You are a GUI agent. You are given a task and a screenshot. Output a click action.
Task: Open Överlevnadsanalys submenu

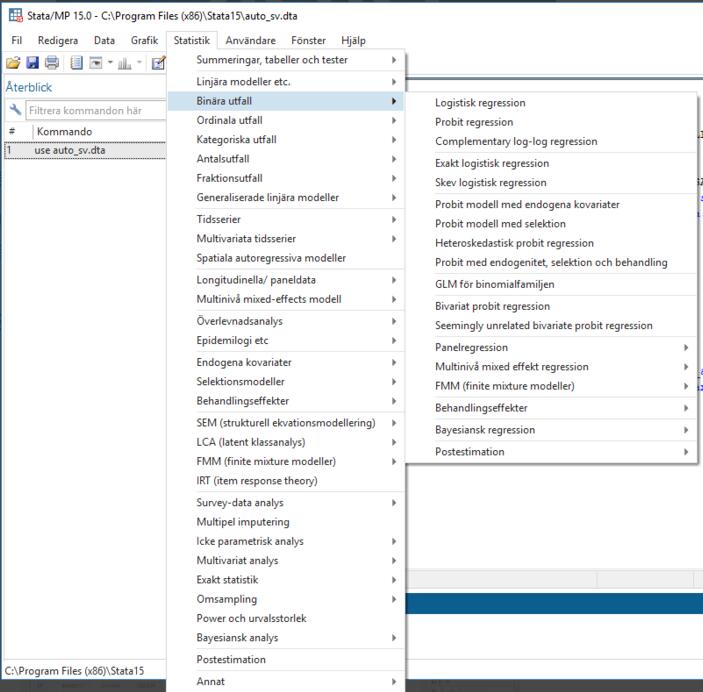point(286,321)
